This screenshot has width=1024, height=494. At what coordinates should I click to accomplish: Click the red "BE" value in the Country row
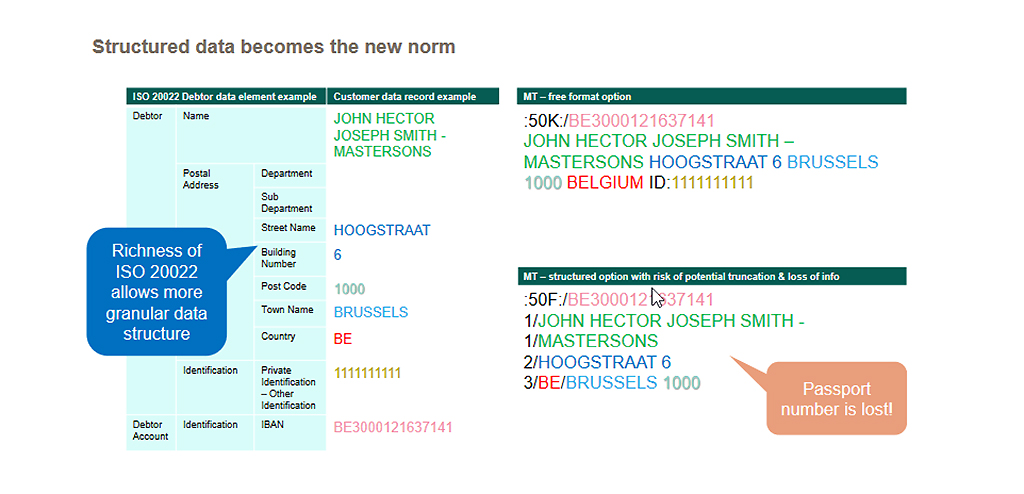[343, 340]
